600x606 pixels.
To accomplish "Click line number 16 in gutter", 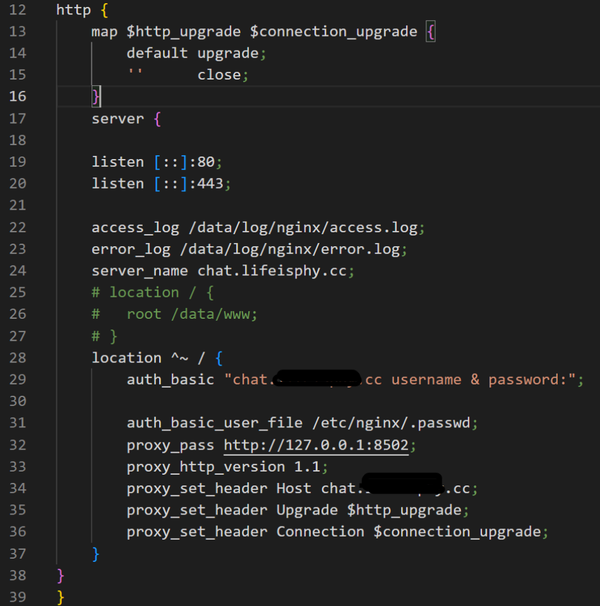I will pyautogui.click(x=18, y=96).
